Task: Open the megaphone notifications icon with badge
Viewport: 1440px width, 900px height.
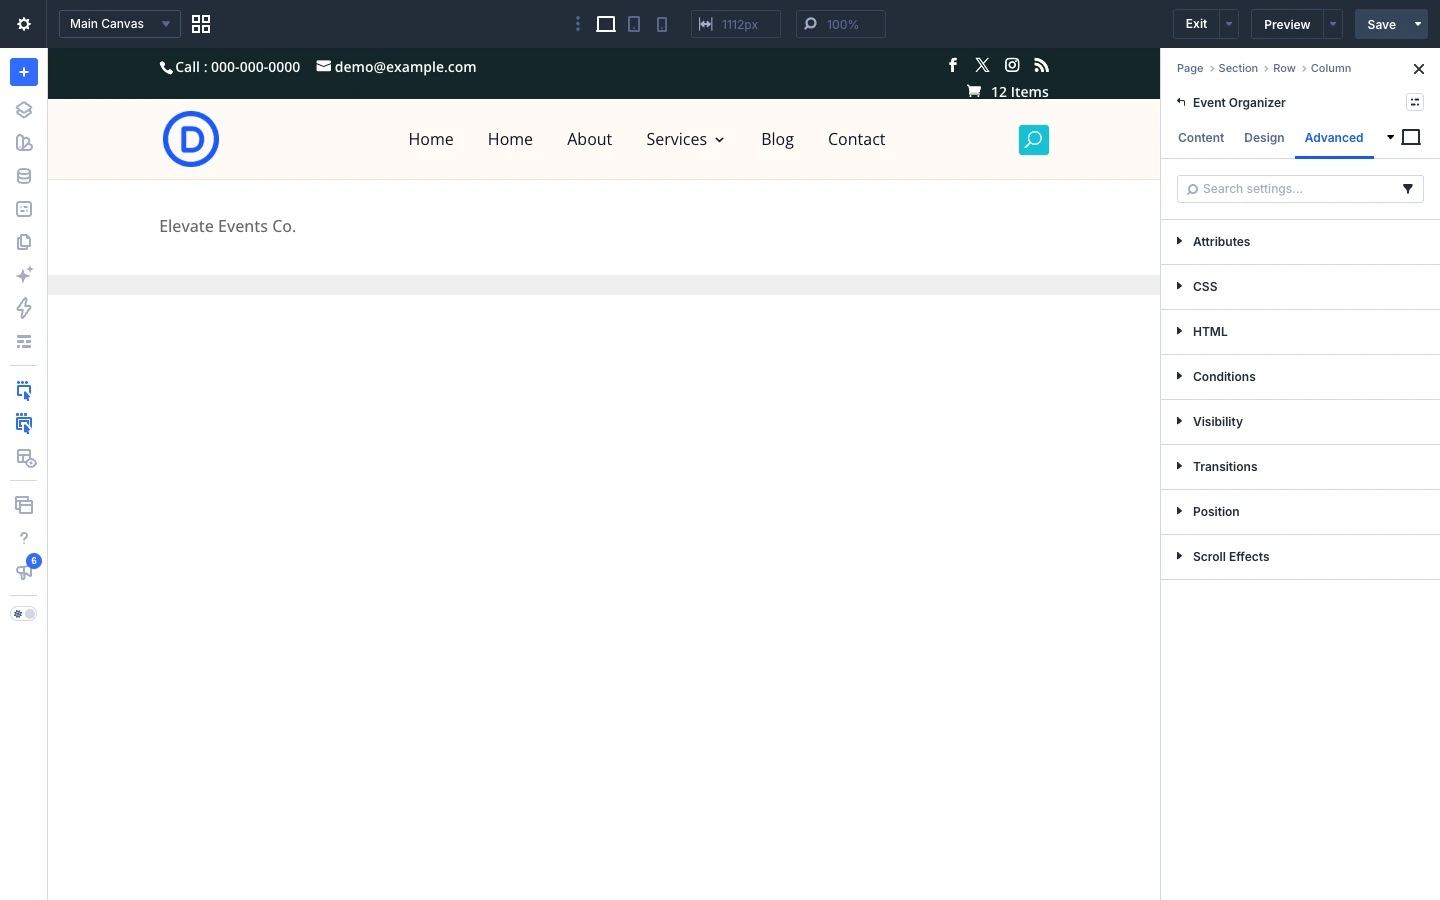Action: (x=24, y=571)
